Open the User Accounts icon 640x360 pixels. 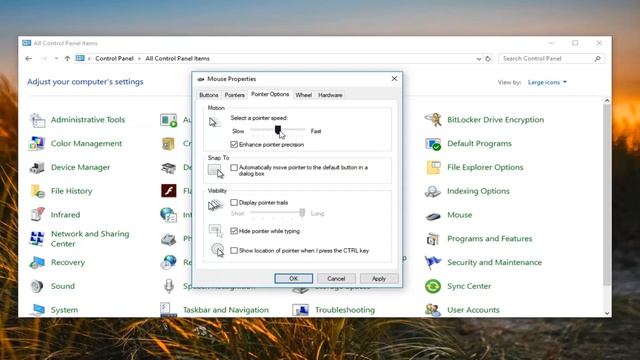pyautogui.click(x=433, y=310)
